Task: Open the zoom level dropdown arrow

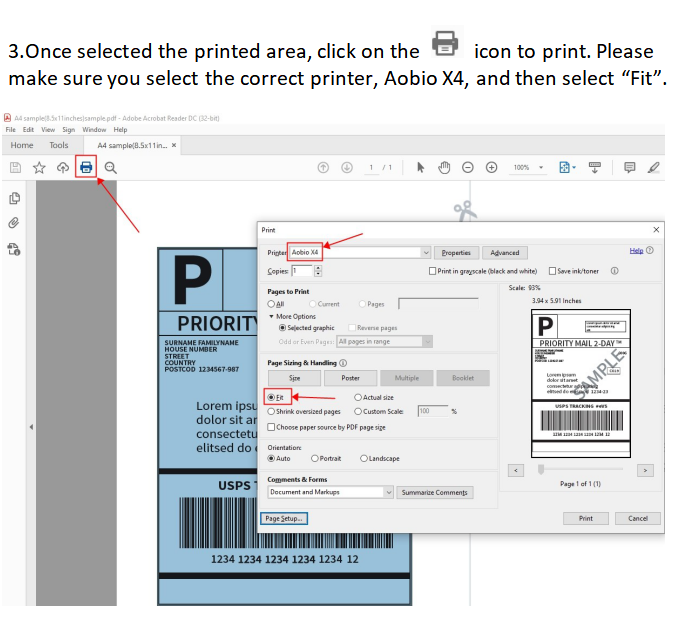Action: (x=541, y=167)
